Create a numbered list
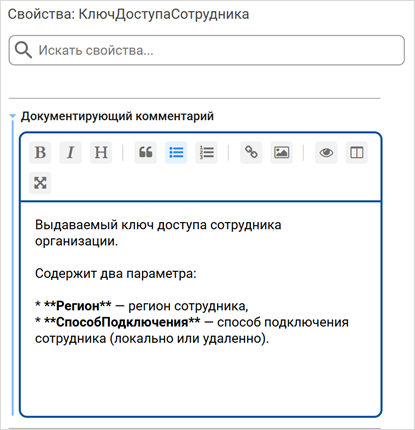This screenshot has height=430, width=415. pos(207,152)
